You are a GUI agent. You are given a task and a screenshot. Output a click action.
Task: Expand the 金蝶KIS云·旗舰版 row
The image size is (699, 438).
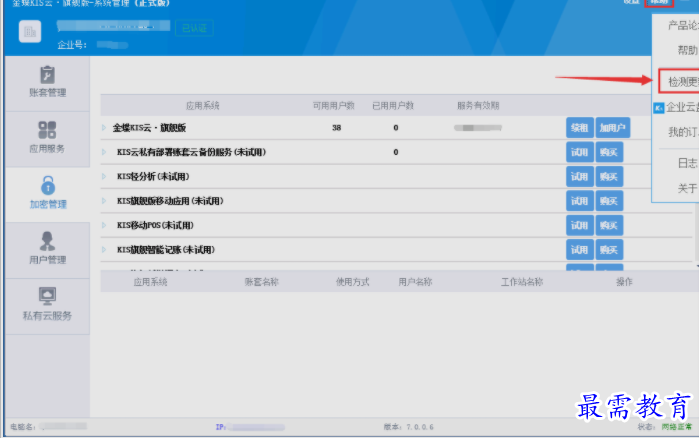tap(104, 128)
